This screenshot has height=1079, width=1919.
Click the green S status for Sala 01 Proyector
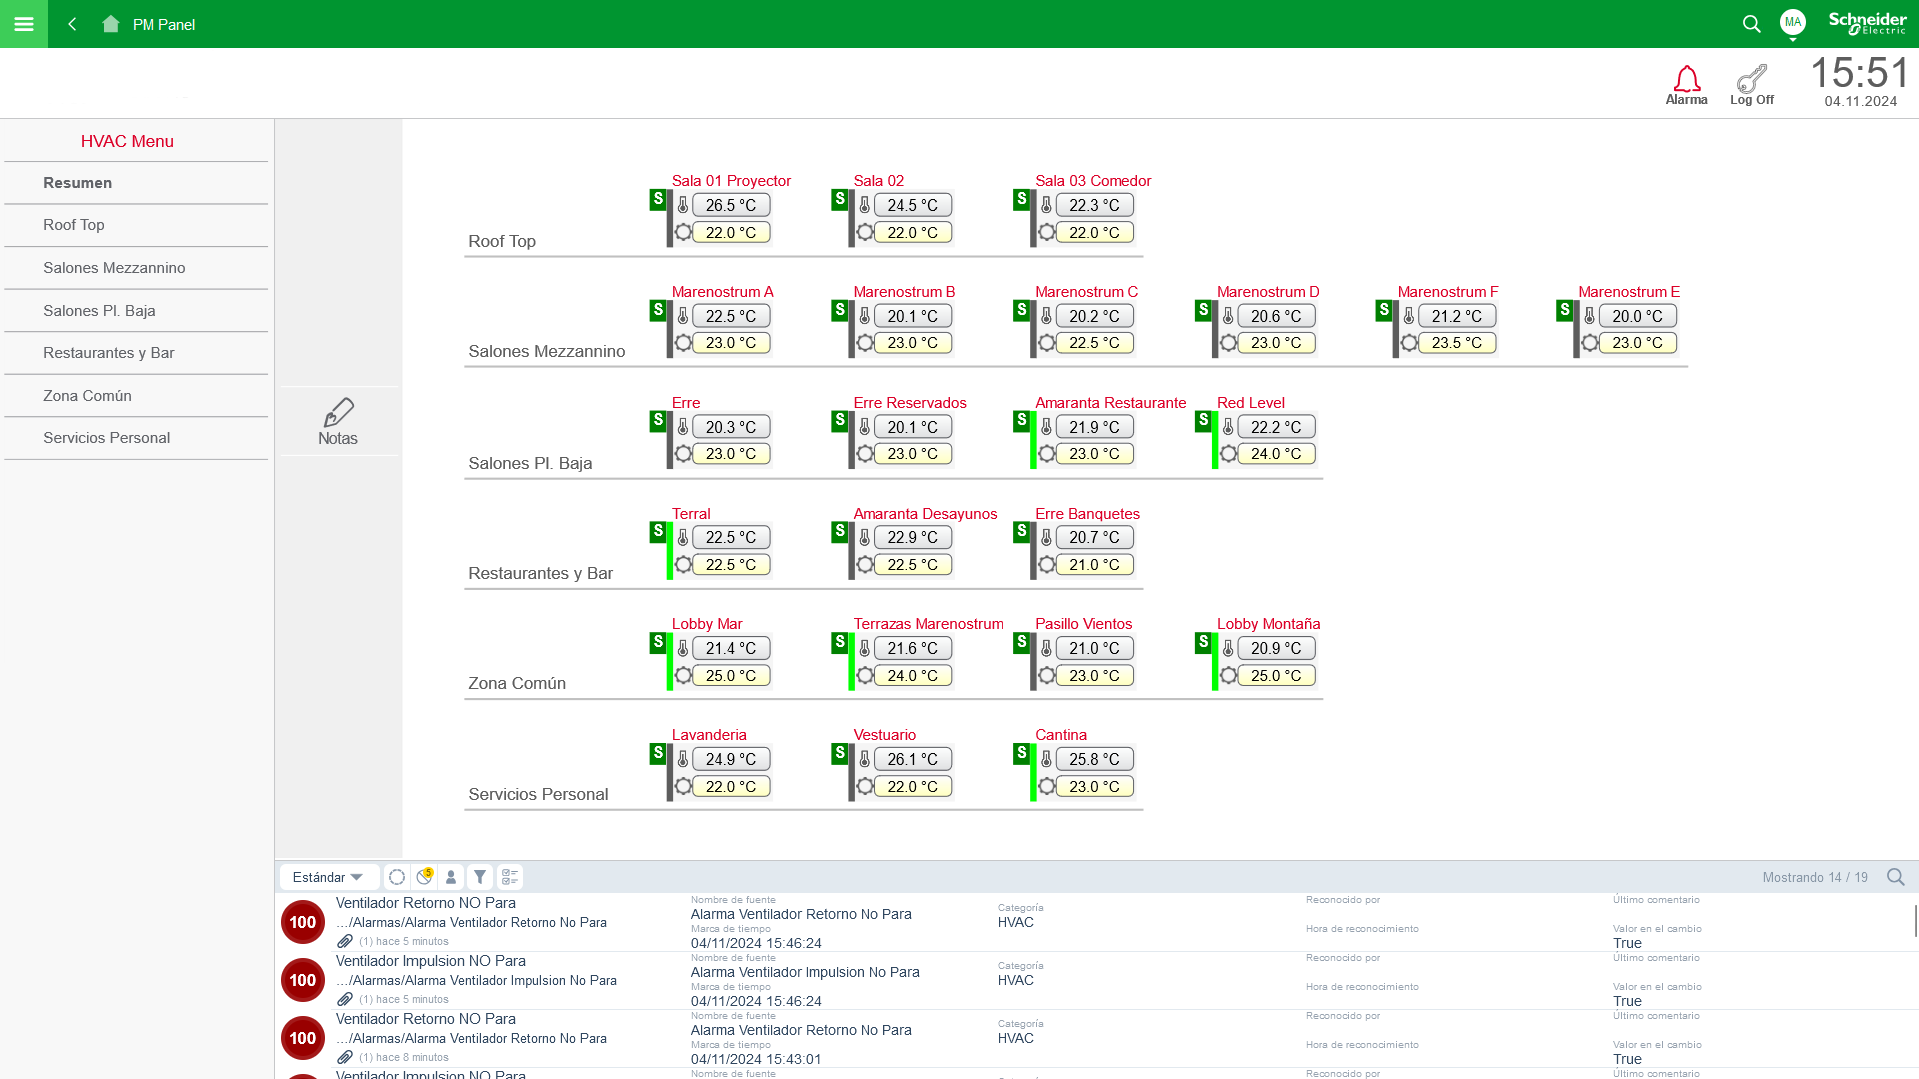[x=658, y=199]
